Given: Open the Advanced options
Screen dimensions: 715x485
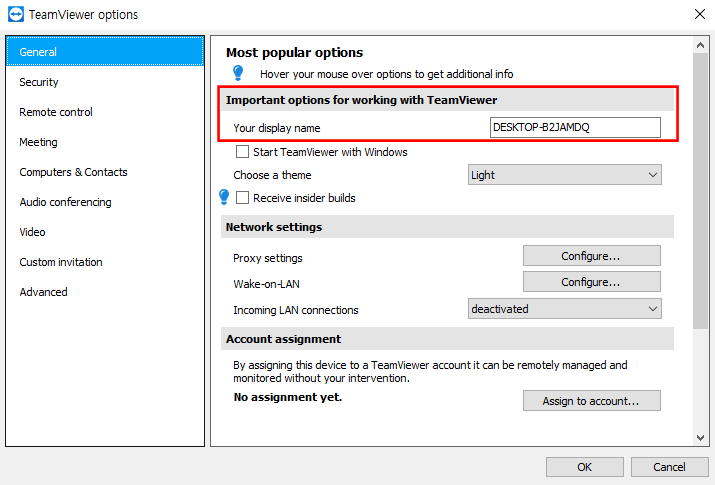Looking at the screenshot, I should pyautogui.click(x=105, y=292).
